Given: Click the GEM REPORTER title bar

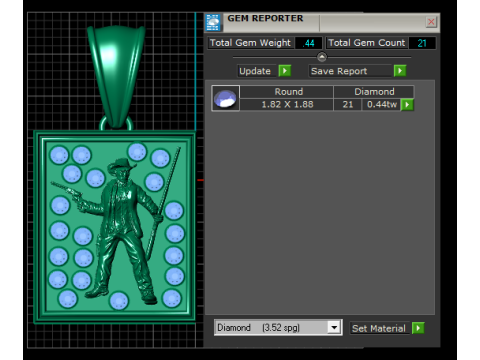Looking at the screenshot, I should pos(323,22).
